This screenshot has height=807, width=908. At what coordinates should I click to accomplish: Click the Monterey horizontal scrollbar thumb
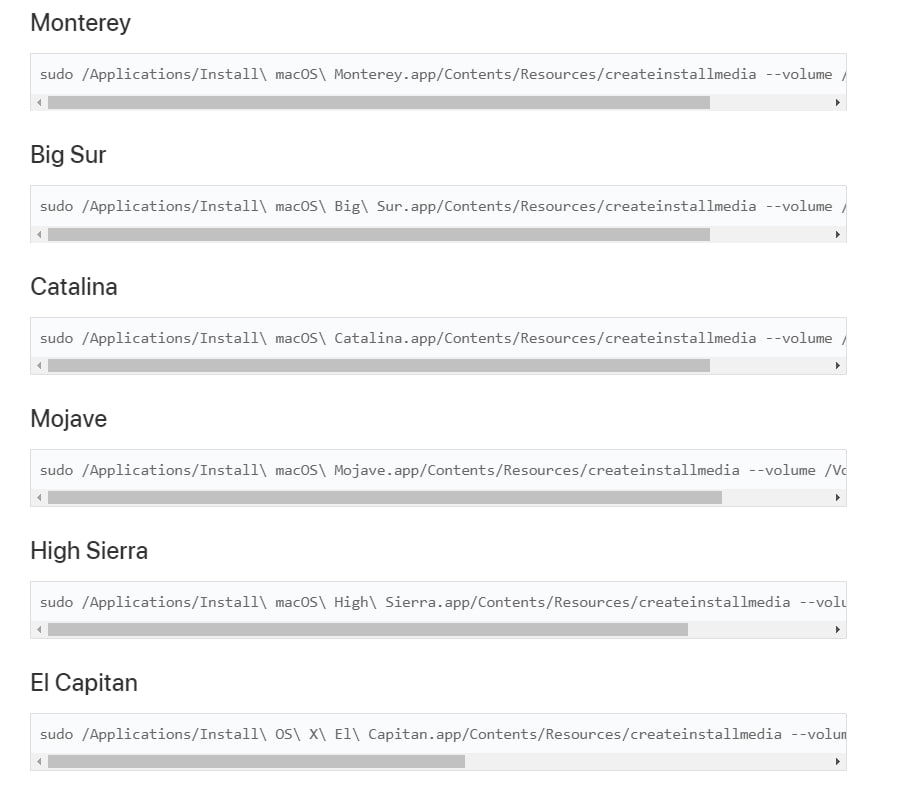(379, 102)
